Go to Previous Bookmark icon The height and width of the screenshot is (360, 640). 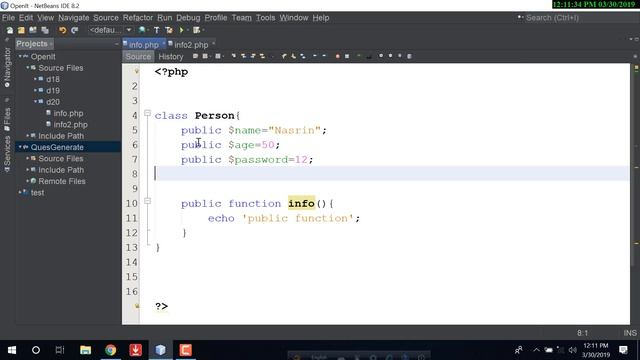pos(284,56)
